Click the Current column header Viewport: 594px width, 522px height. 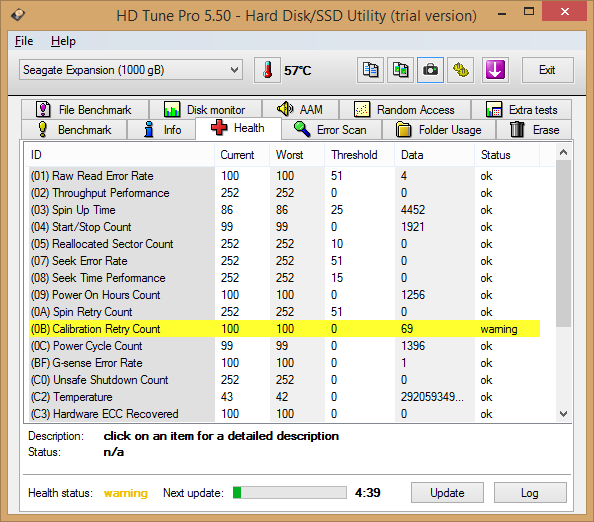point(242,155)
